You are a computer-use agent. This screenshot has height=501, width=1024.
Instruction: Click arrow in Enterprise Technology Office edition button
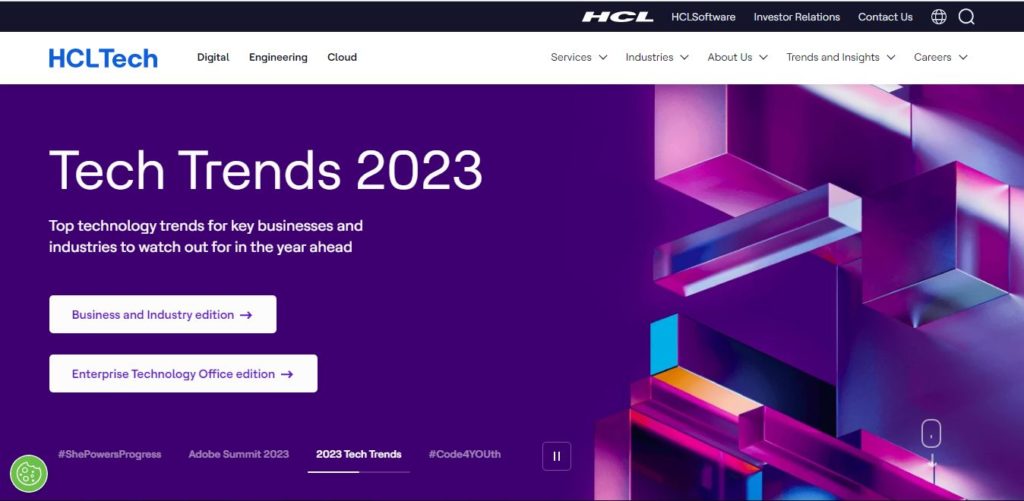(287, 374)
